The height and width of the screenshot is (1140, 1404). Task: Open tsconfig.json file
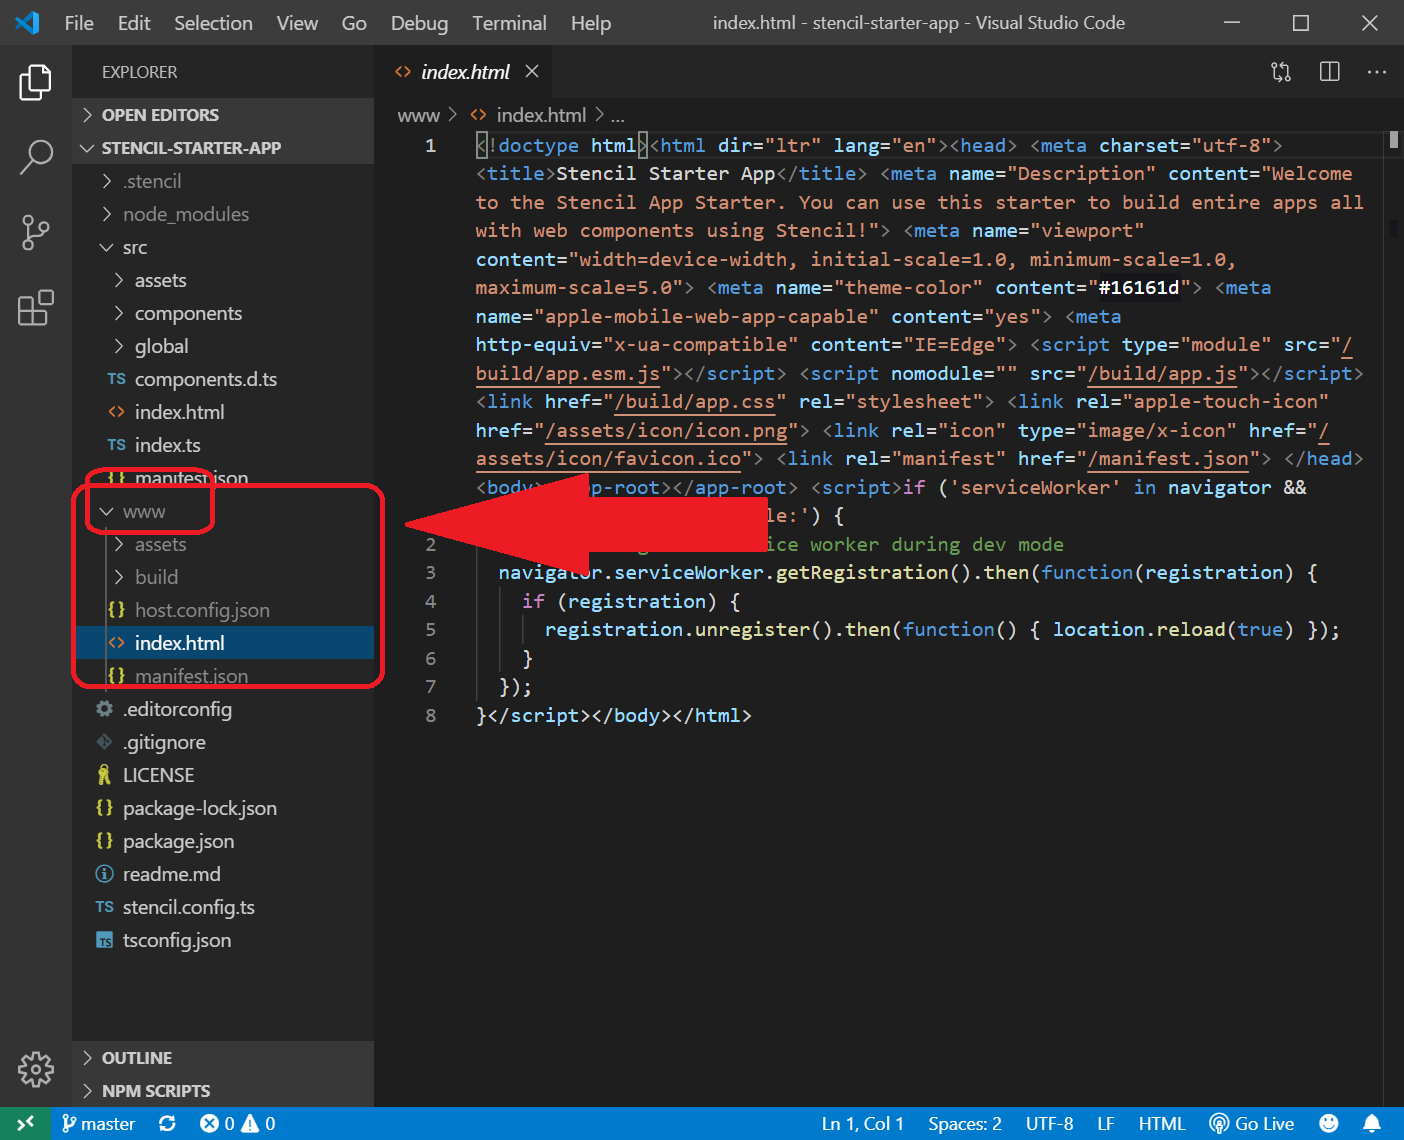(224, 940)
